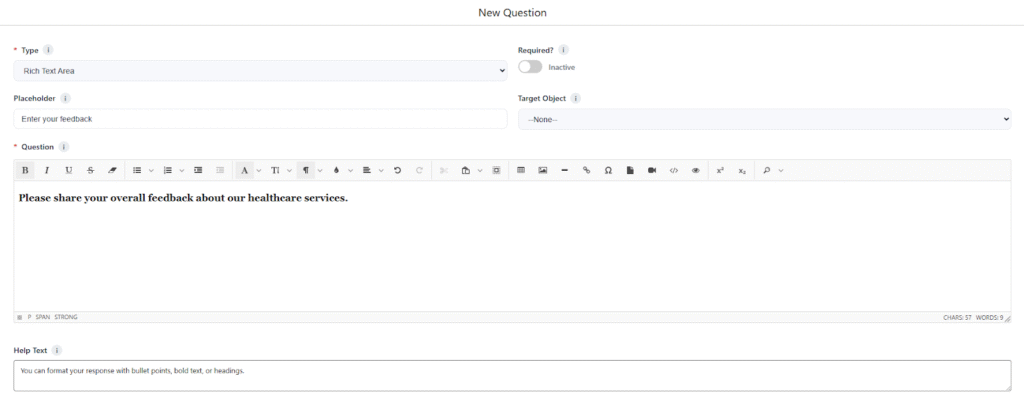1024x401 pixels.
Task: Undo the last edit
Action: click(x=398, y=171)
